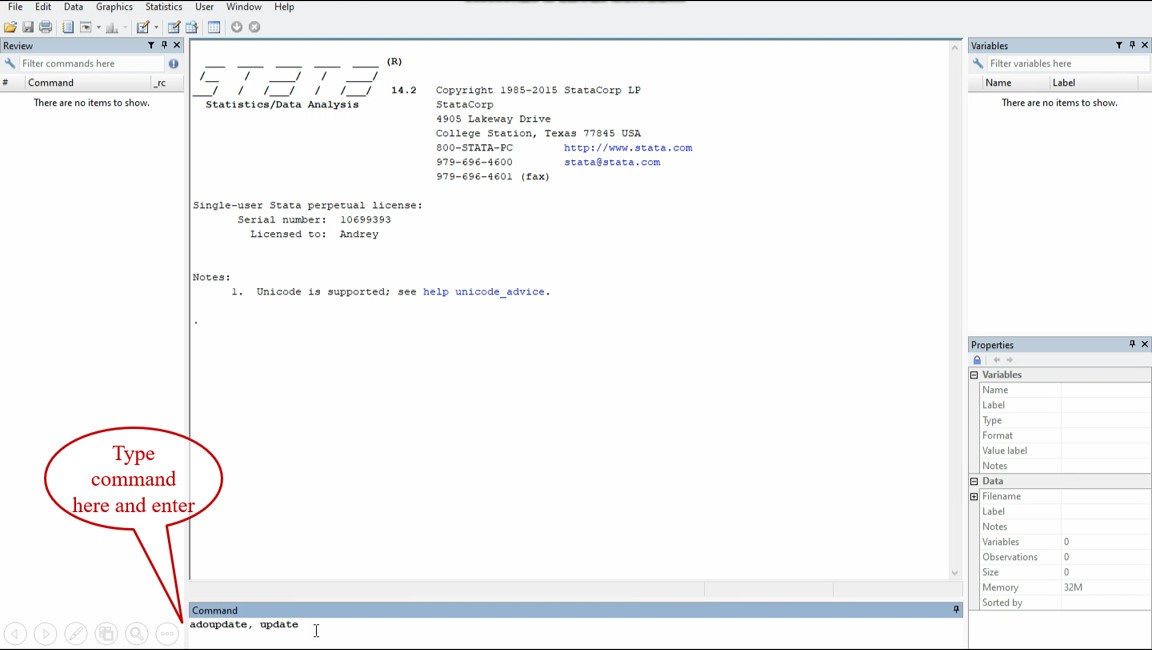Toggle the Variables panel pin
1152x650 pixels.
coord(1132,46)
